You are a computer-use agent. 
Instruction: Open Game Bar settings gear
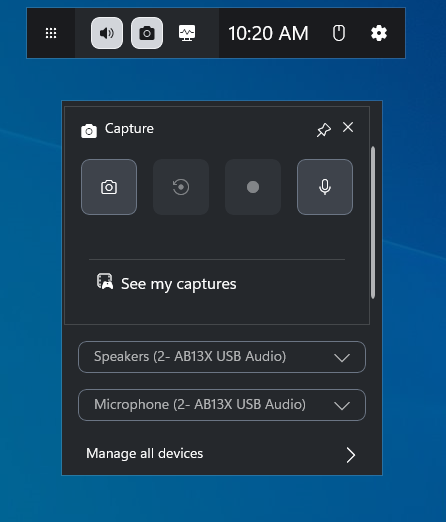coord(379,33)
